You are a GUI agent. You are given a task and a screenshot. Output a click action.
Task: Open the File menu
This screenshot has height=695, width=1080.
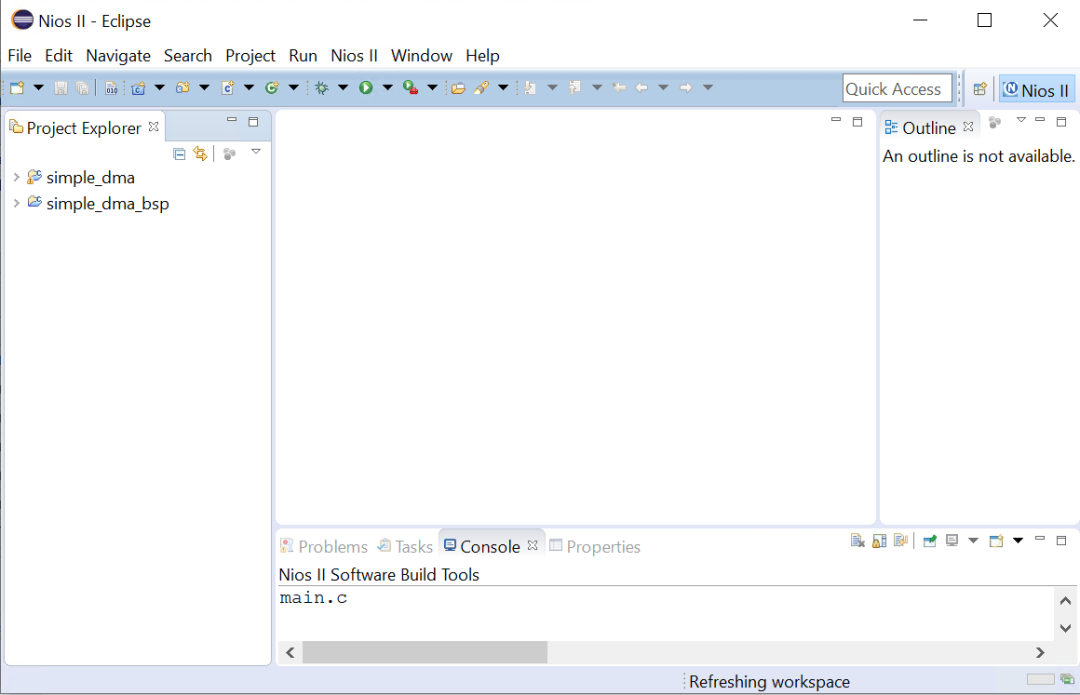(x=19, y=56)
